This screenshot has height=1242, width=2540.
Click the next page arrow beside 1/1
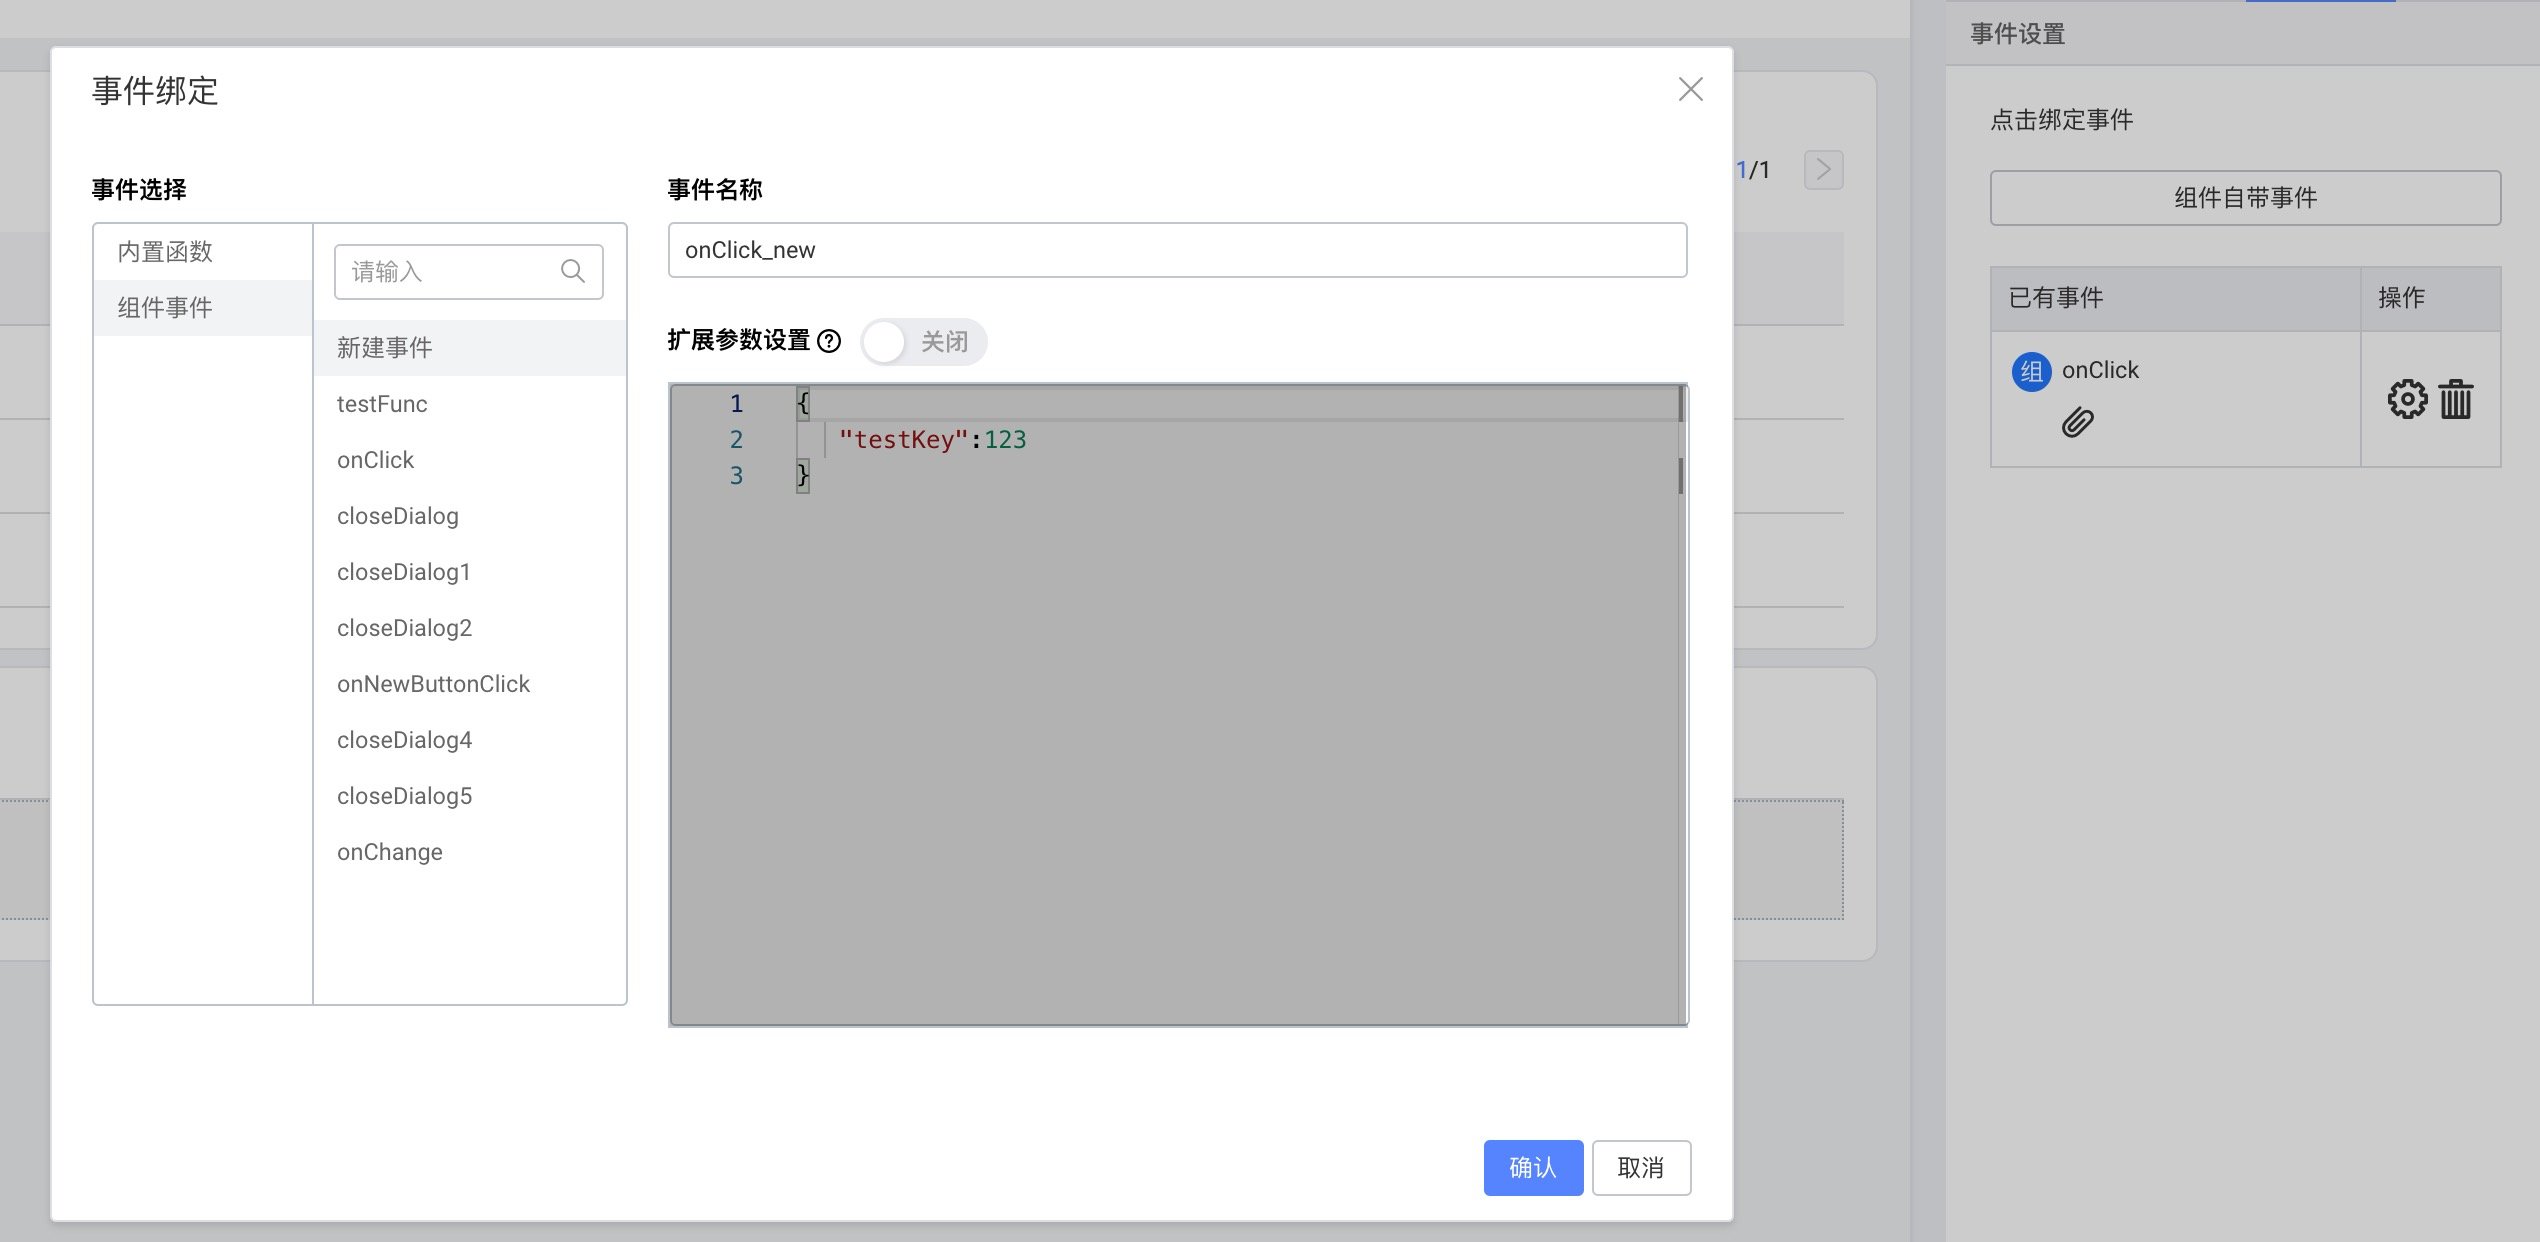[x=1823, y=170]
